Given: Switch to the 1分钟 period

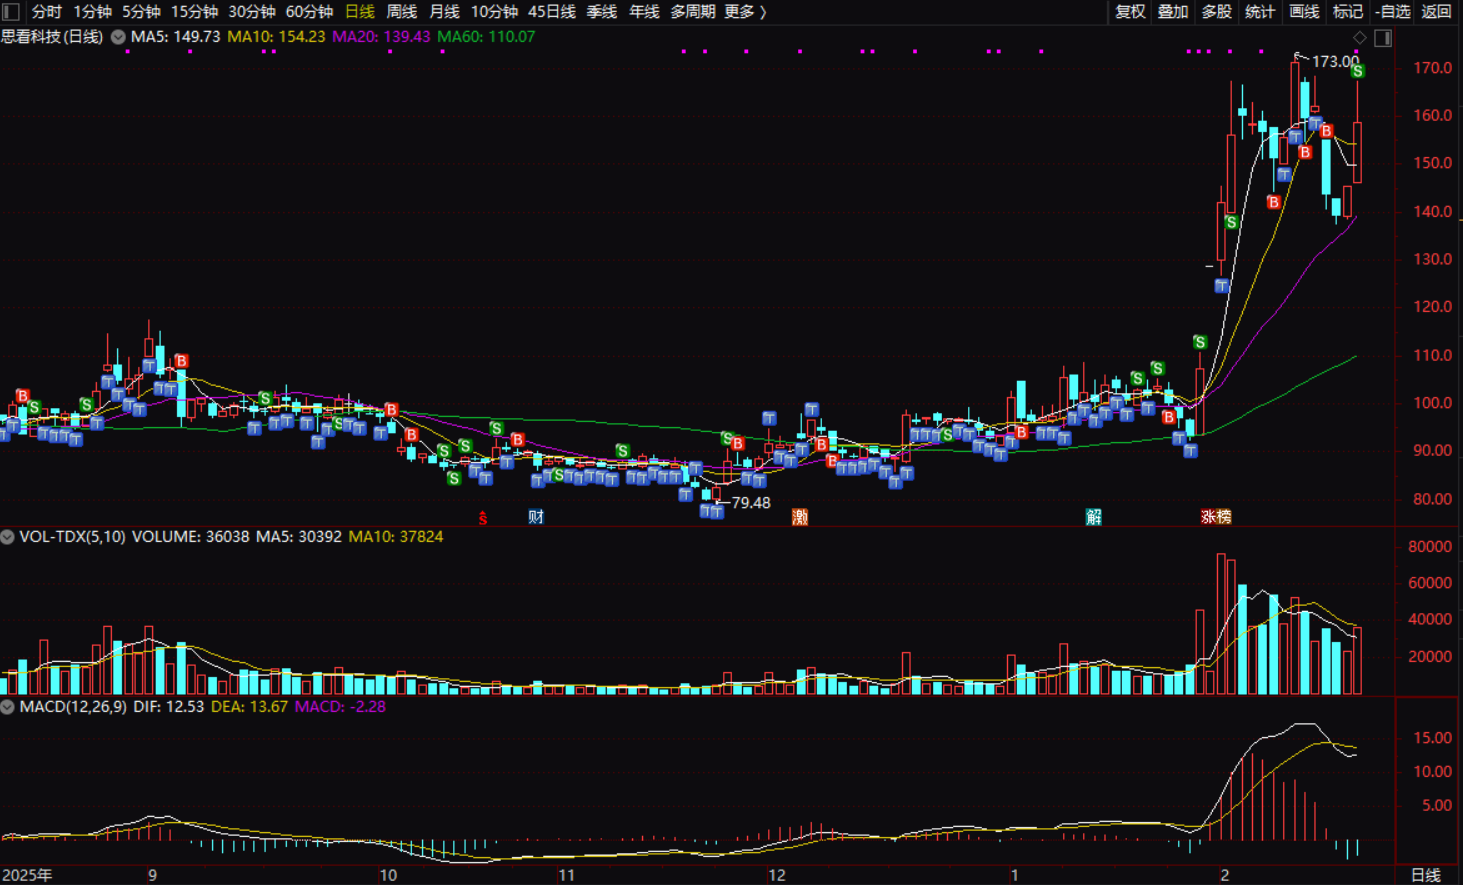Looking at the screenshot, I should (92, 12).
